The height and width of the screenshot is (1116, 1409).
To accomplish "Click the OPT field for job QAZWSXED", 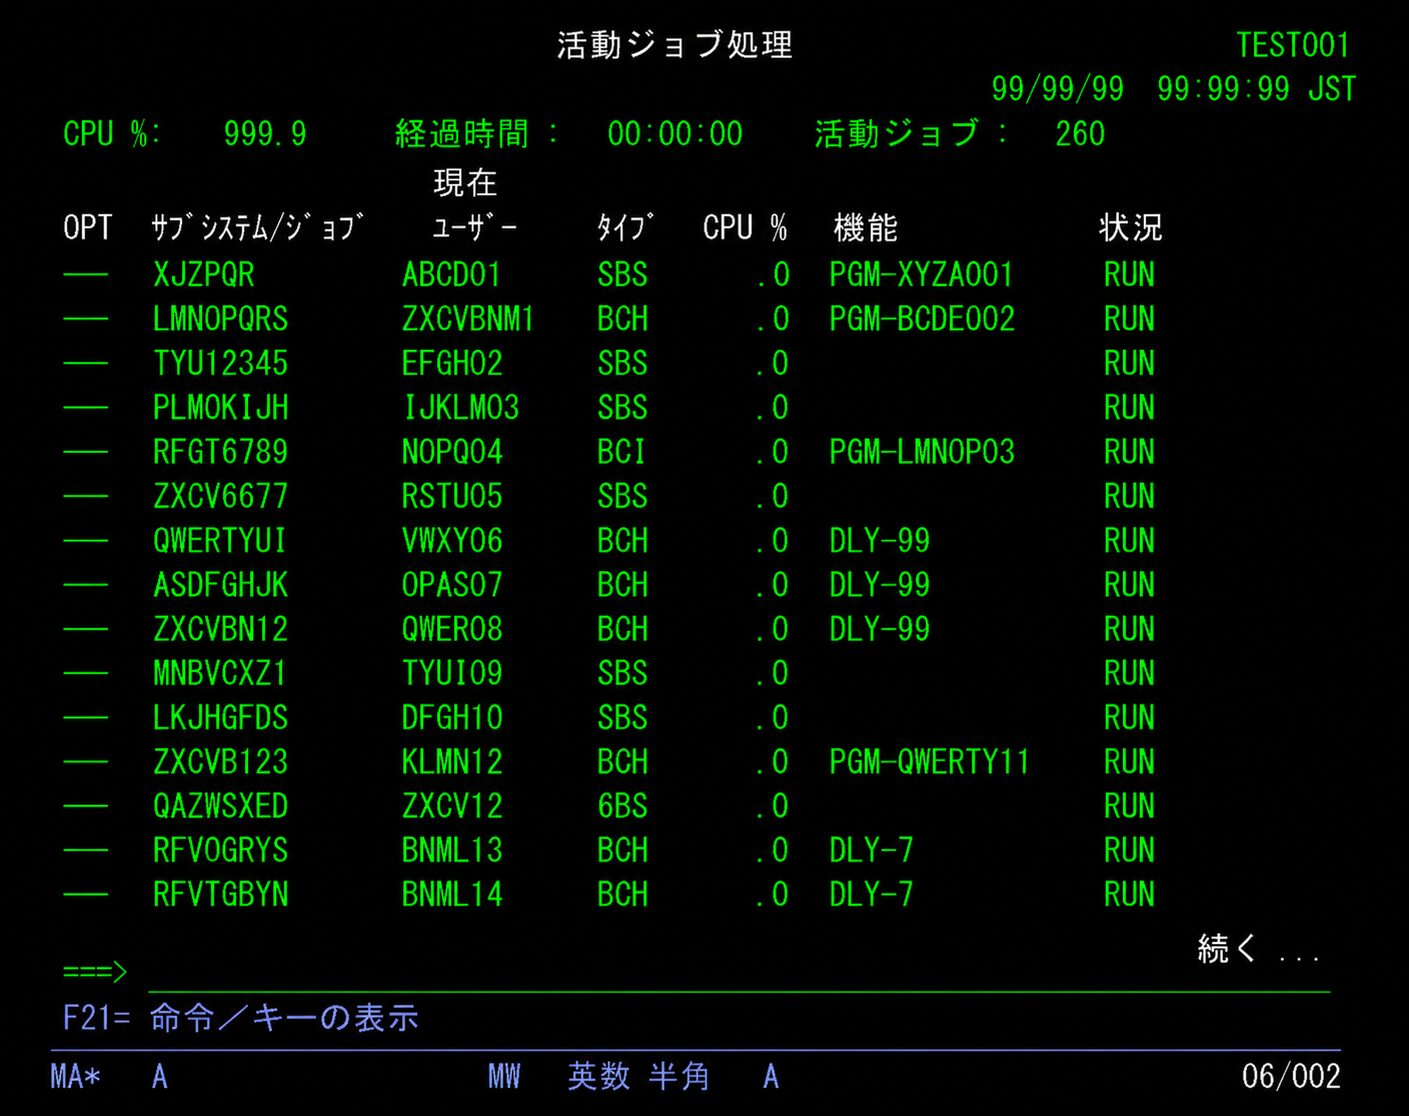I will pos(86,806).
